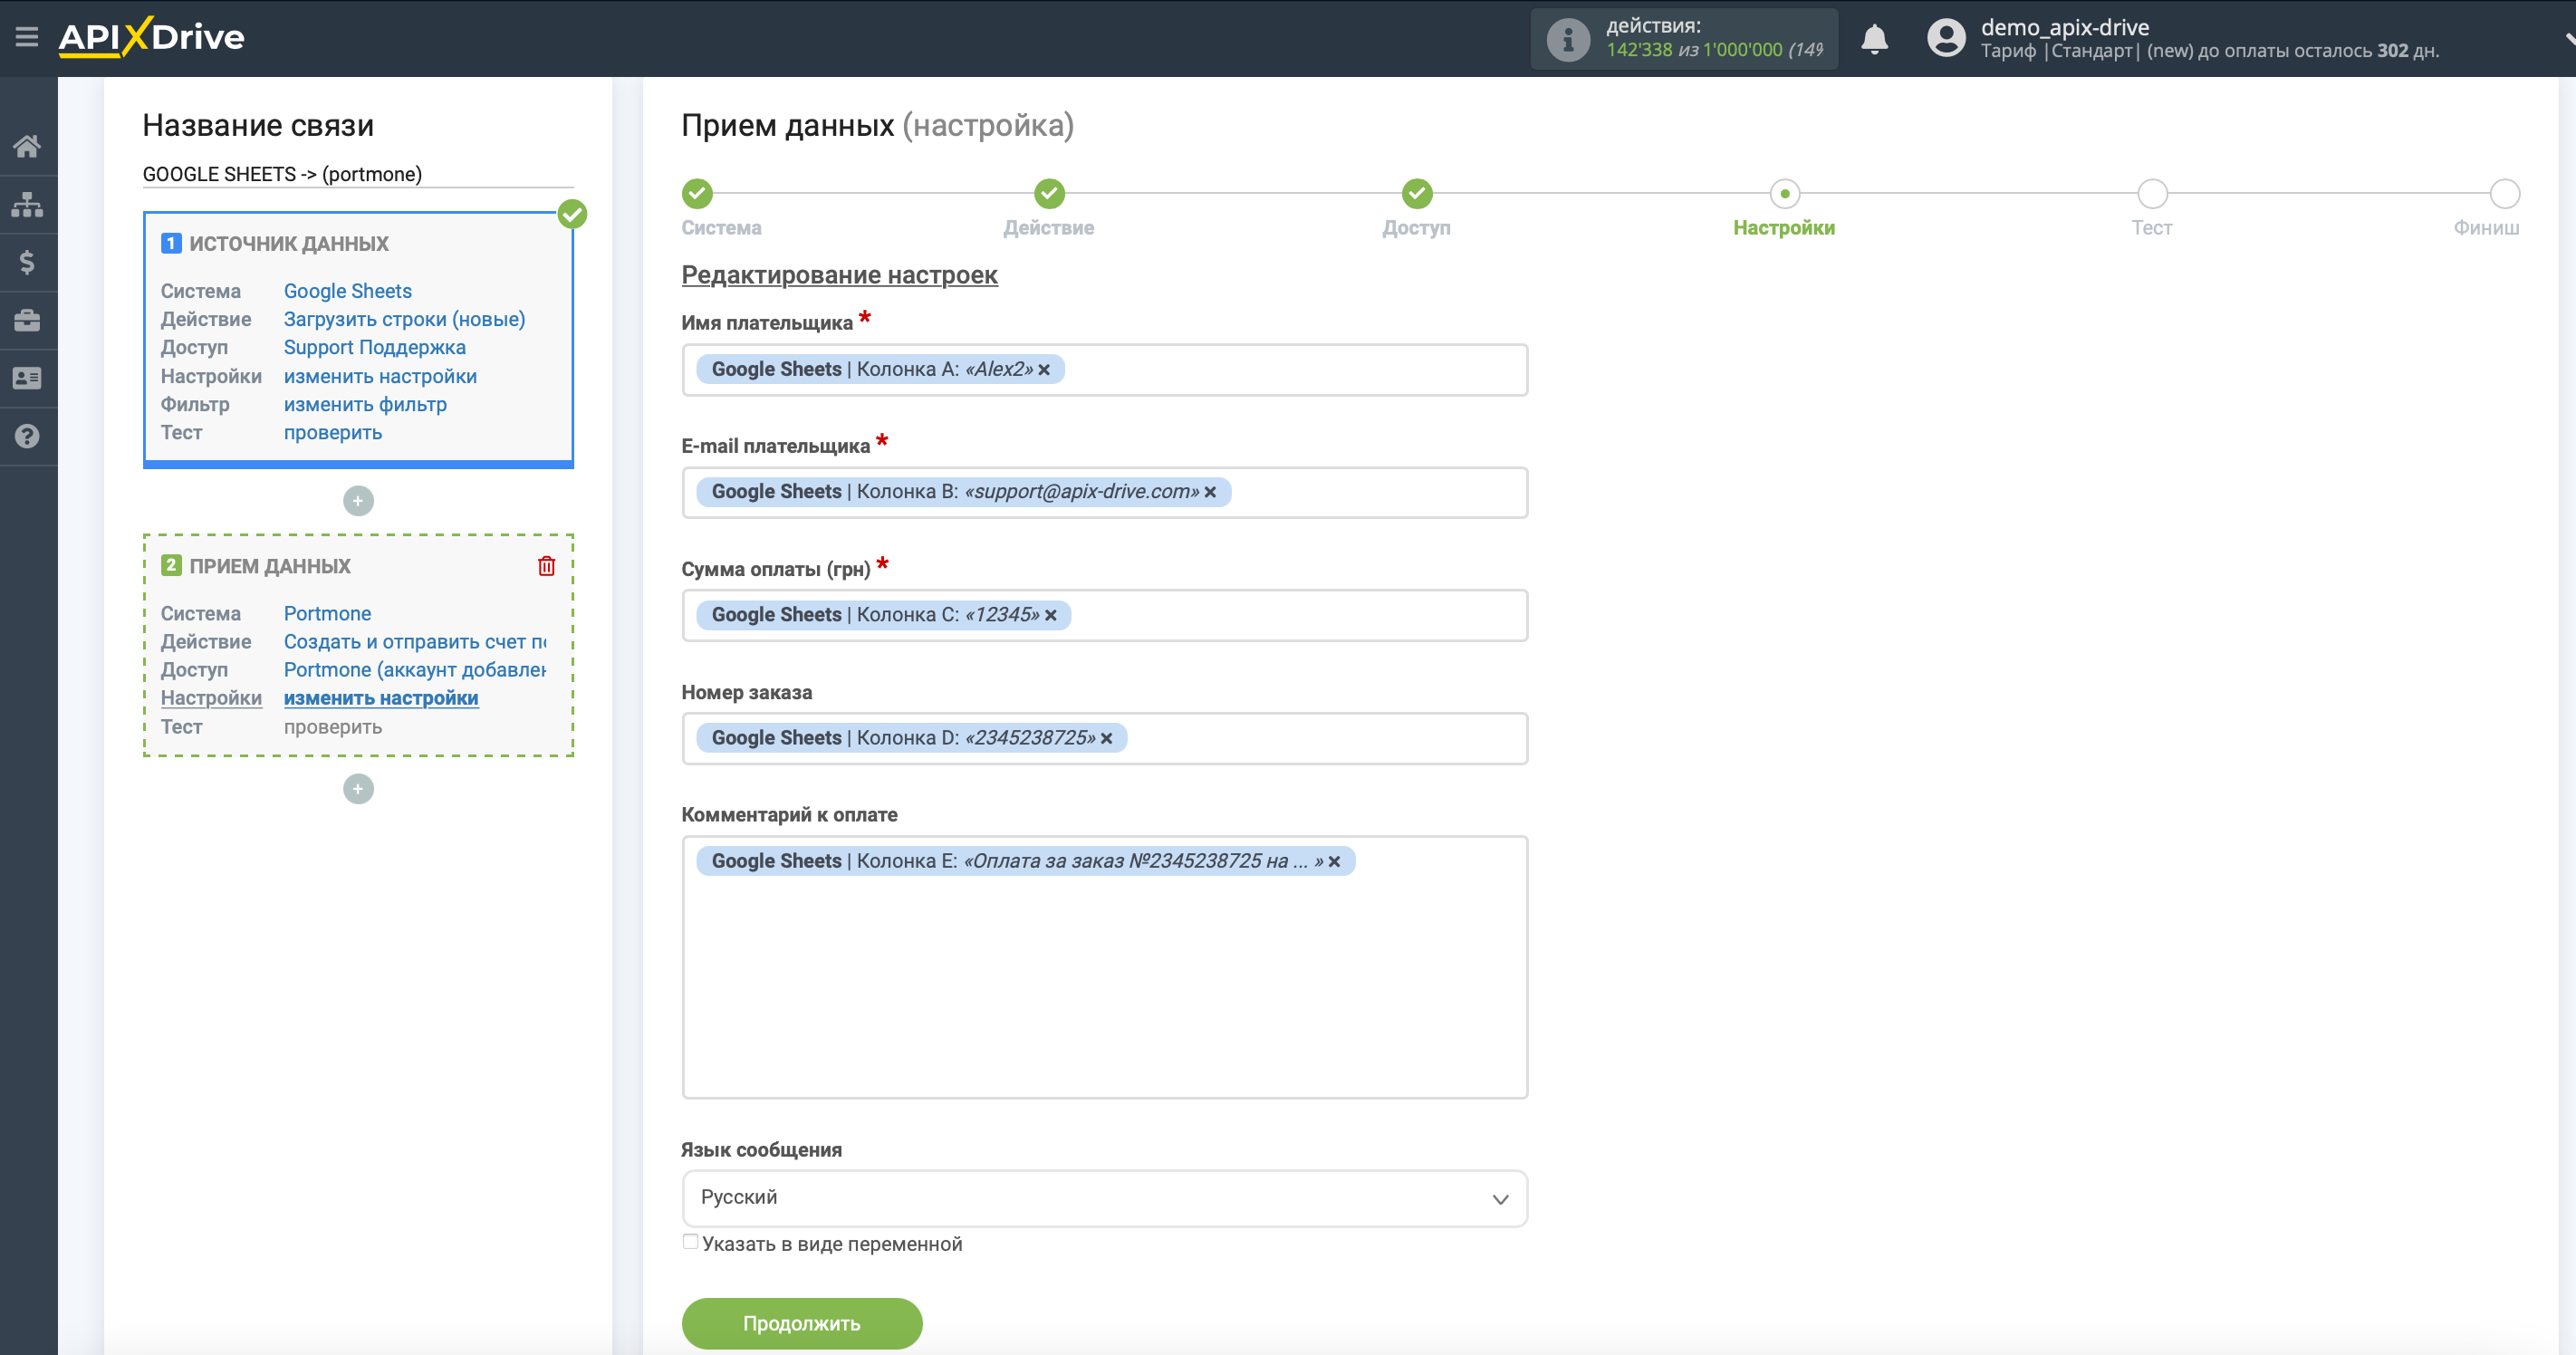Click the Система completed step circle

point(697,193)
